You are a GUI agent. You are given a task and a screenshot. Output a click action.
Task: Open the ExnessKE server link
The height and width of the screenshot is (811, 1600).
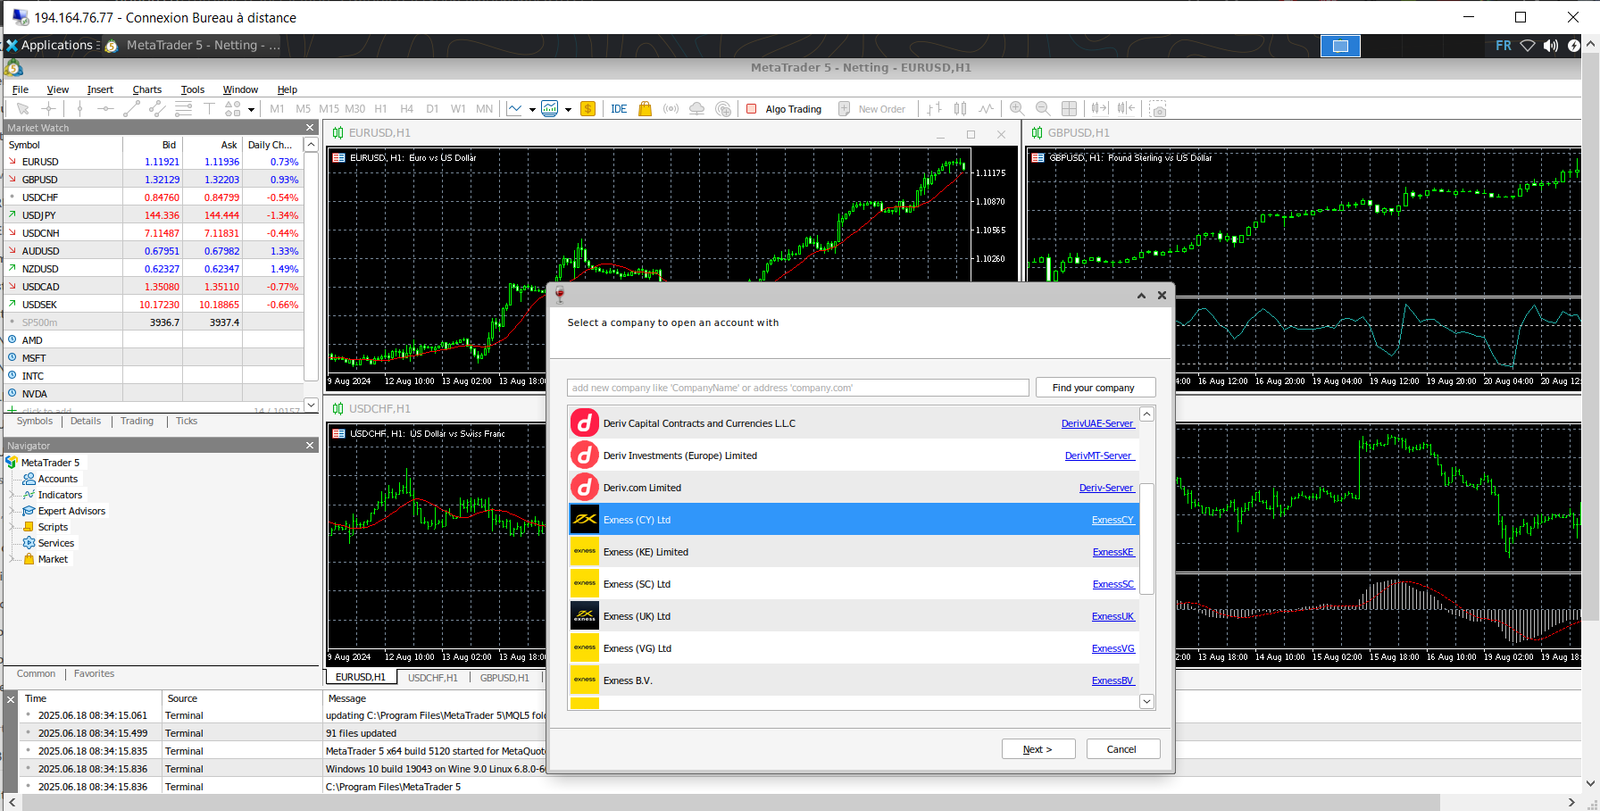1113,552
